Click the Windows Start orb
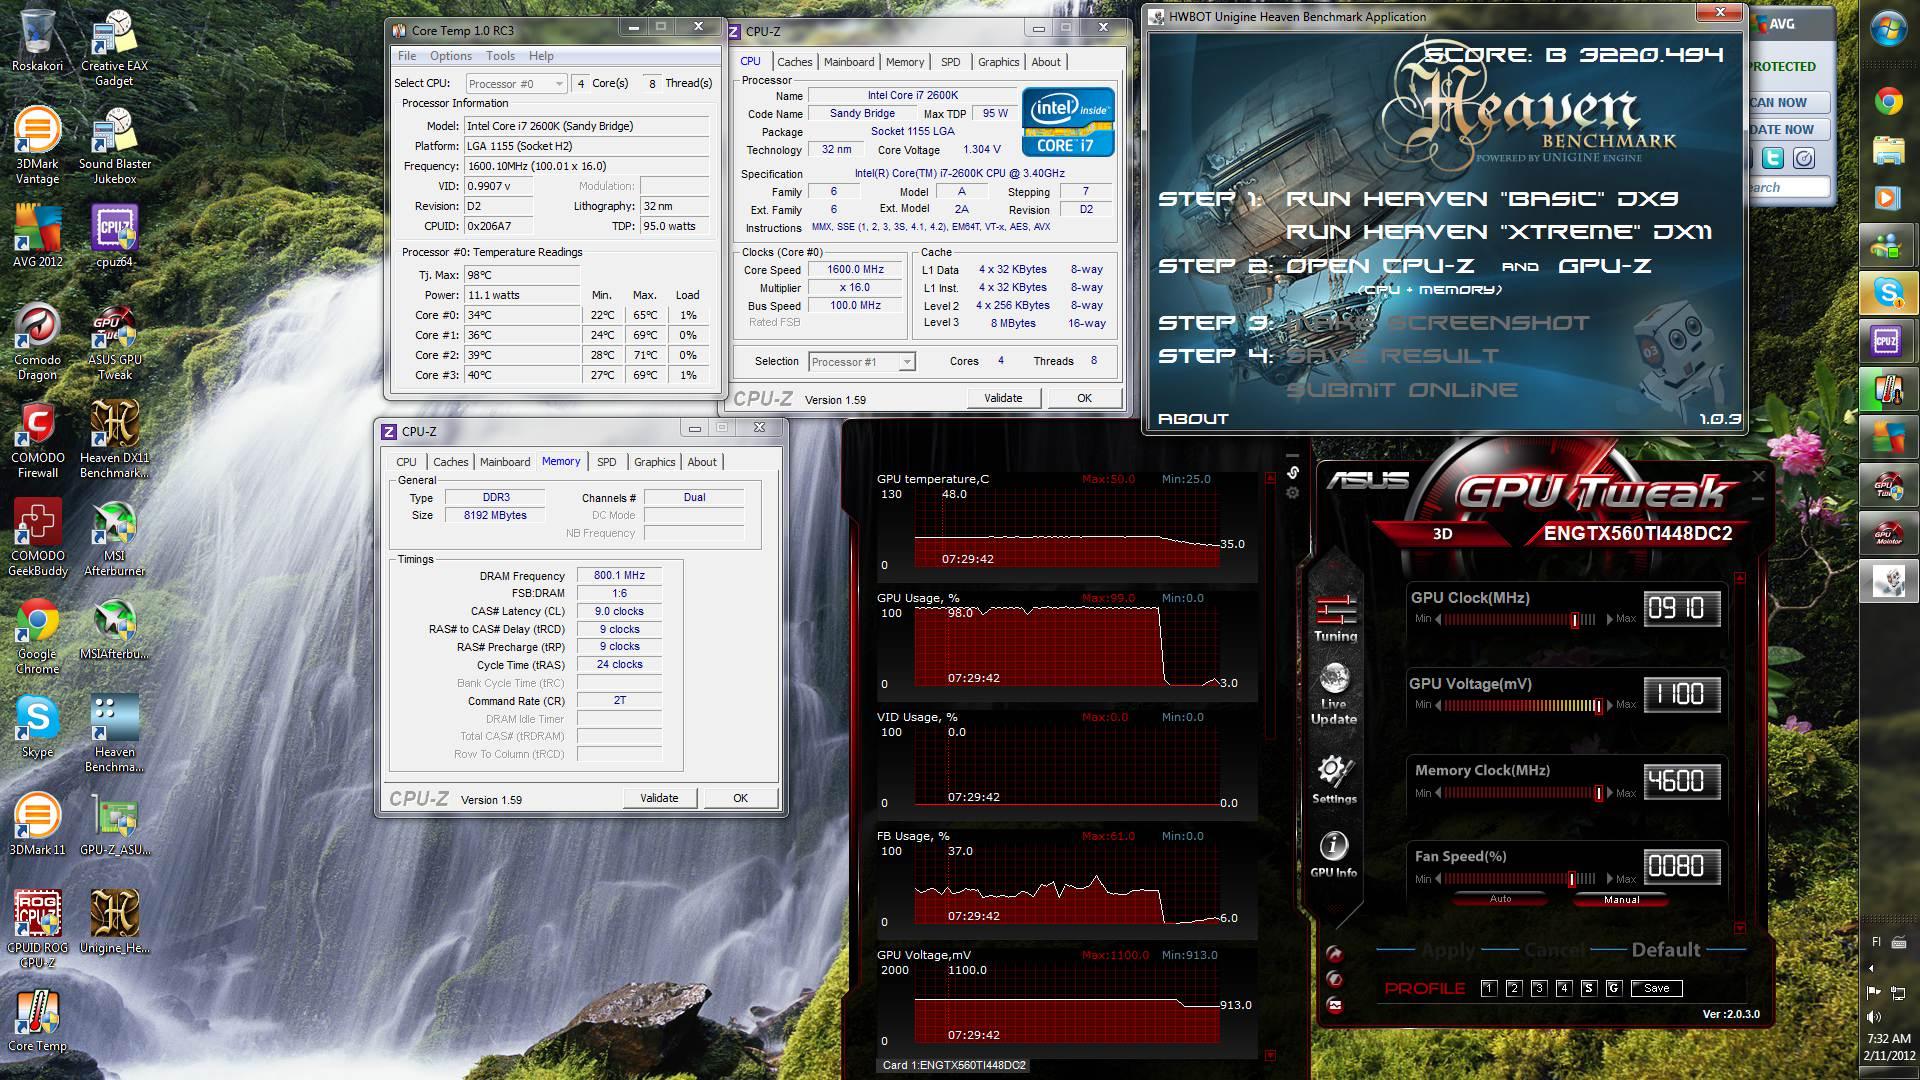This screenshot has height=1080, width=1920. [x=1889, y=27]
